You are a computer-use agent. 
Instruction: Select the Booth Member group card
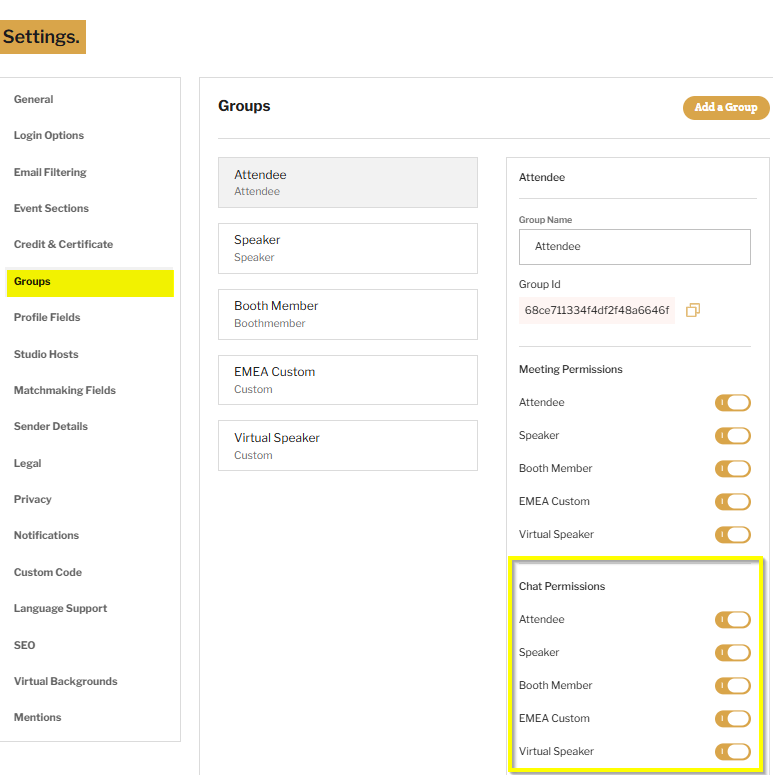(x=348, y=314)
